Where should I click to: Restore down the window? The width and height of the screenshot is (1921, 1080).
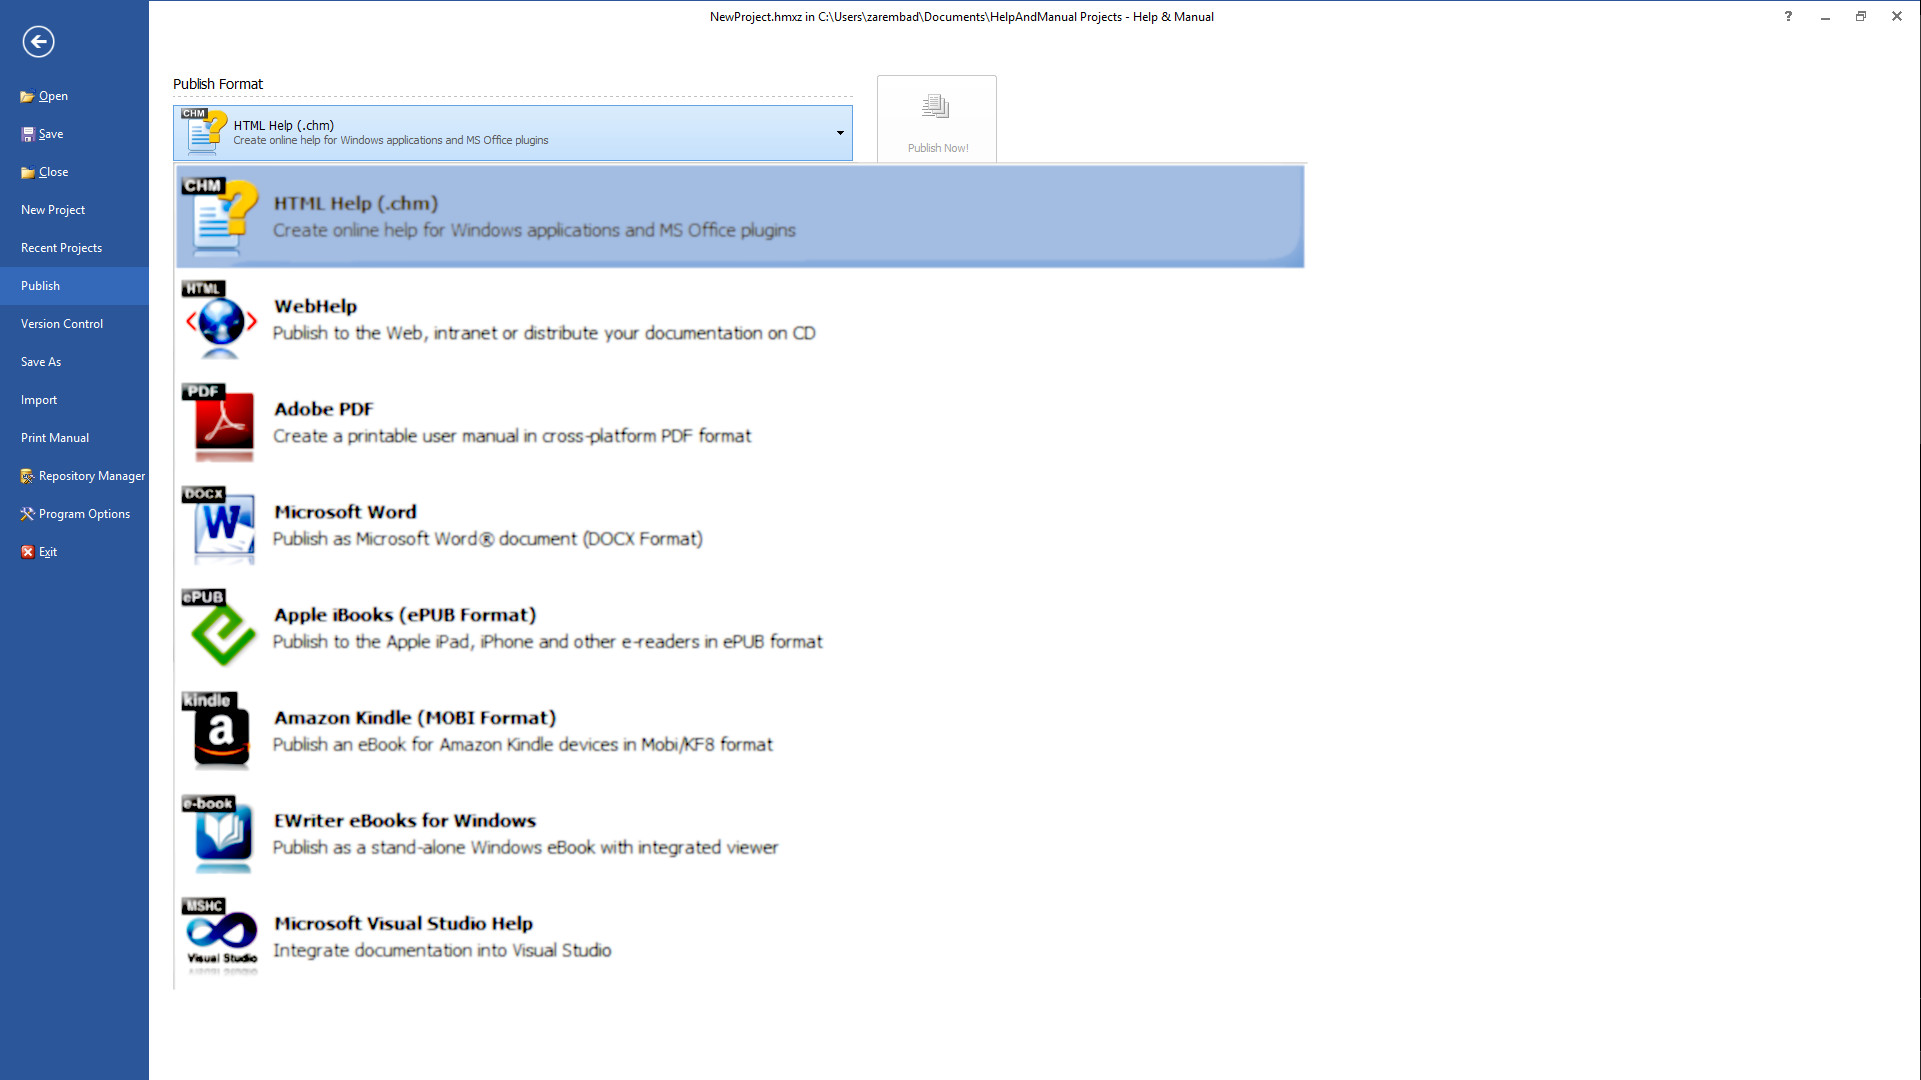(x=1861, y=16)
